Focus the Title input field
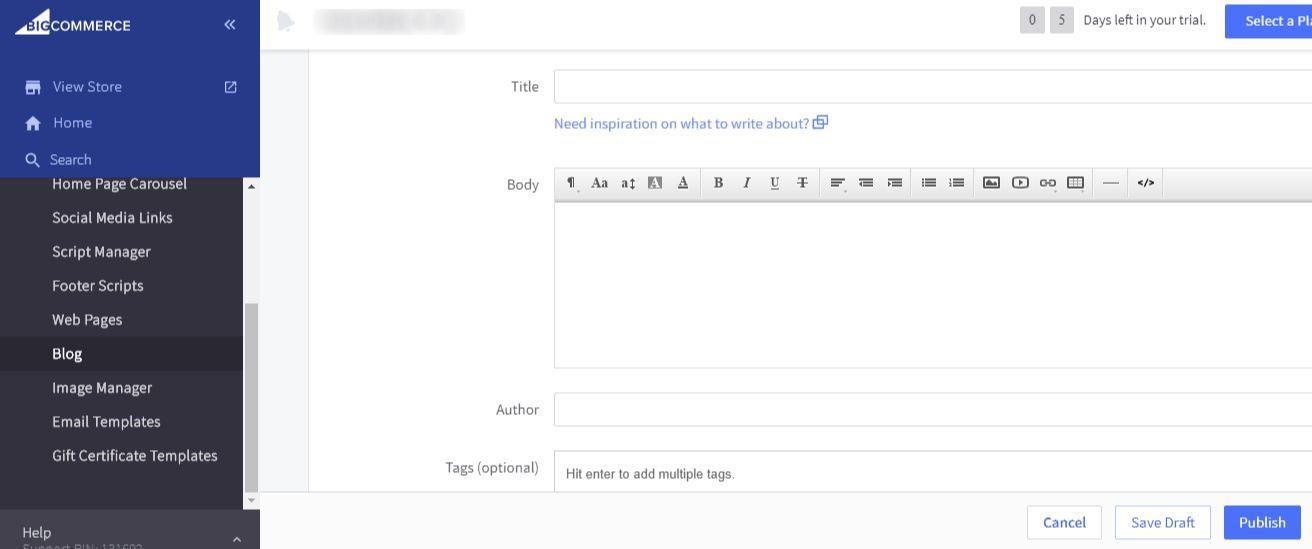1312x549 pixels. pos(933,87)
